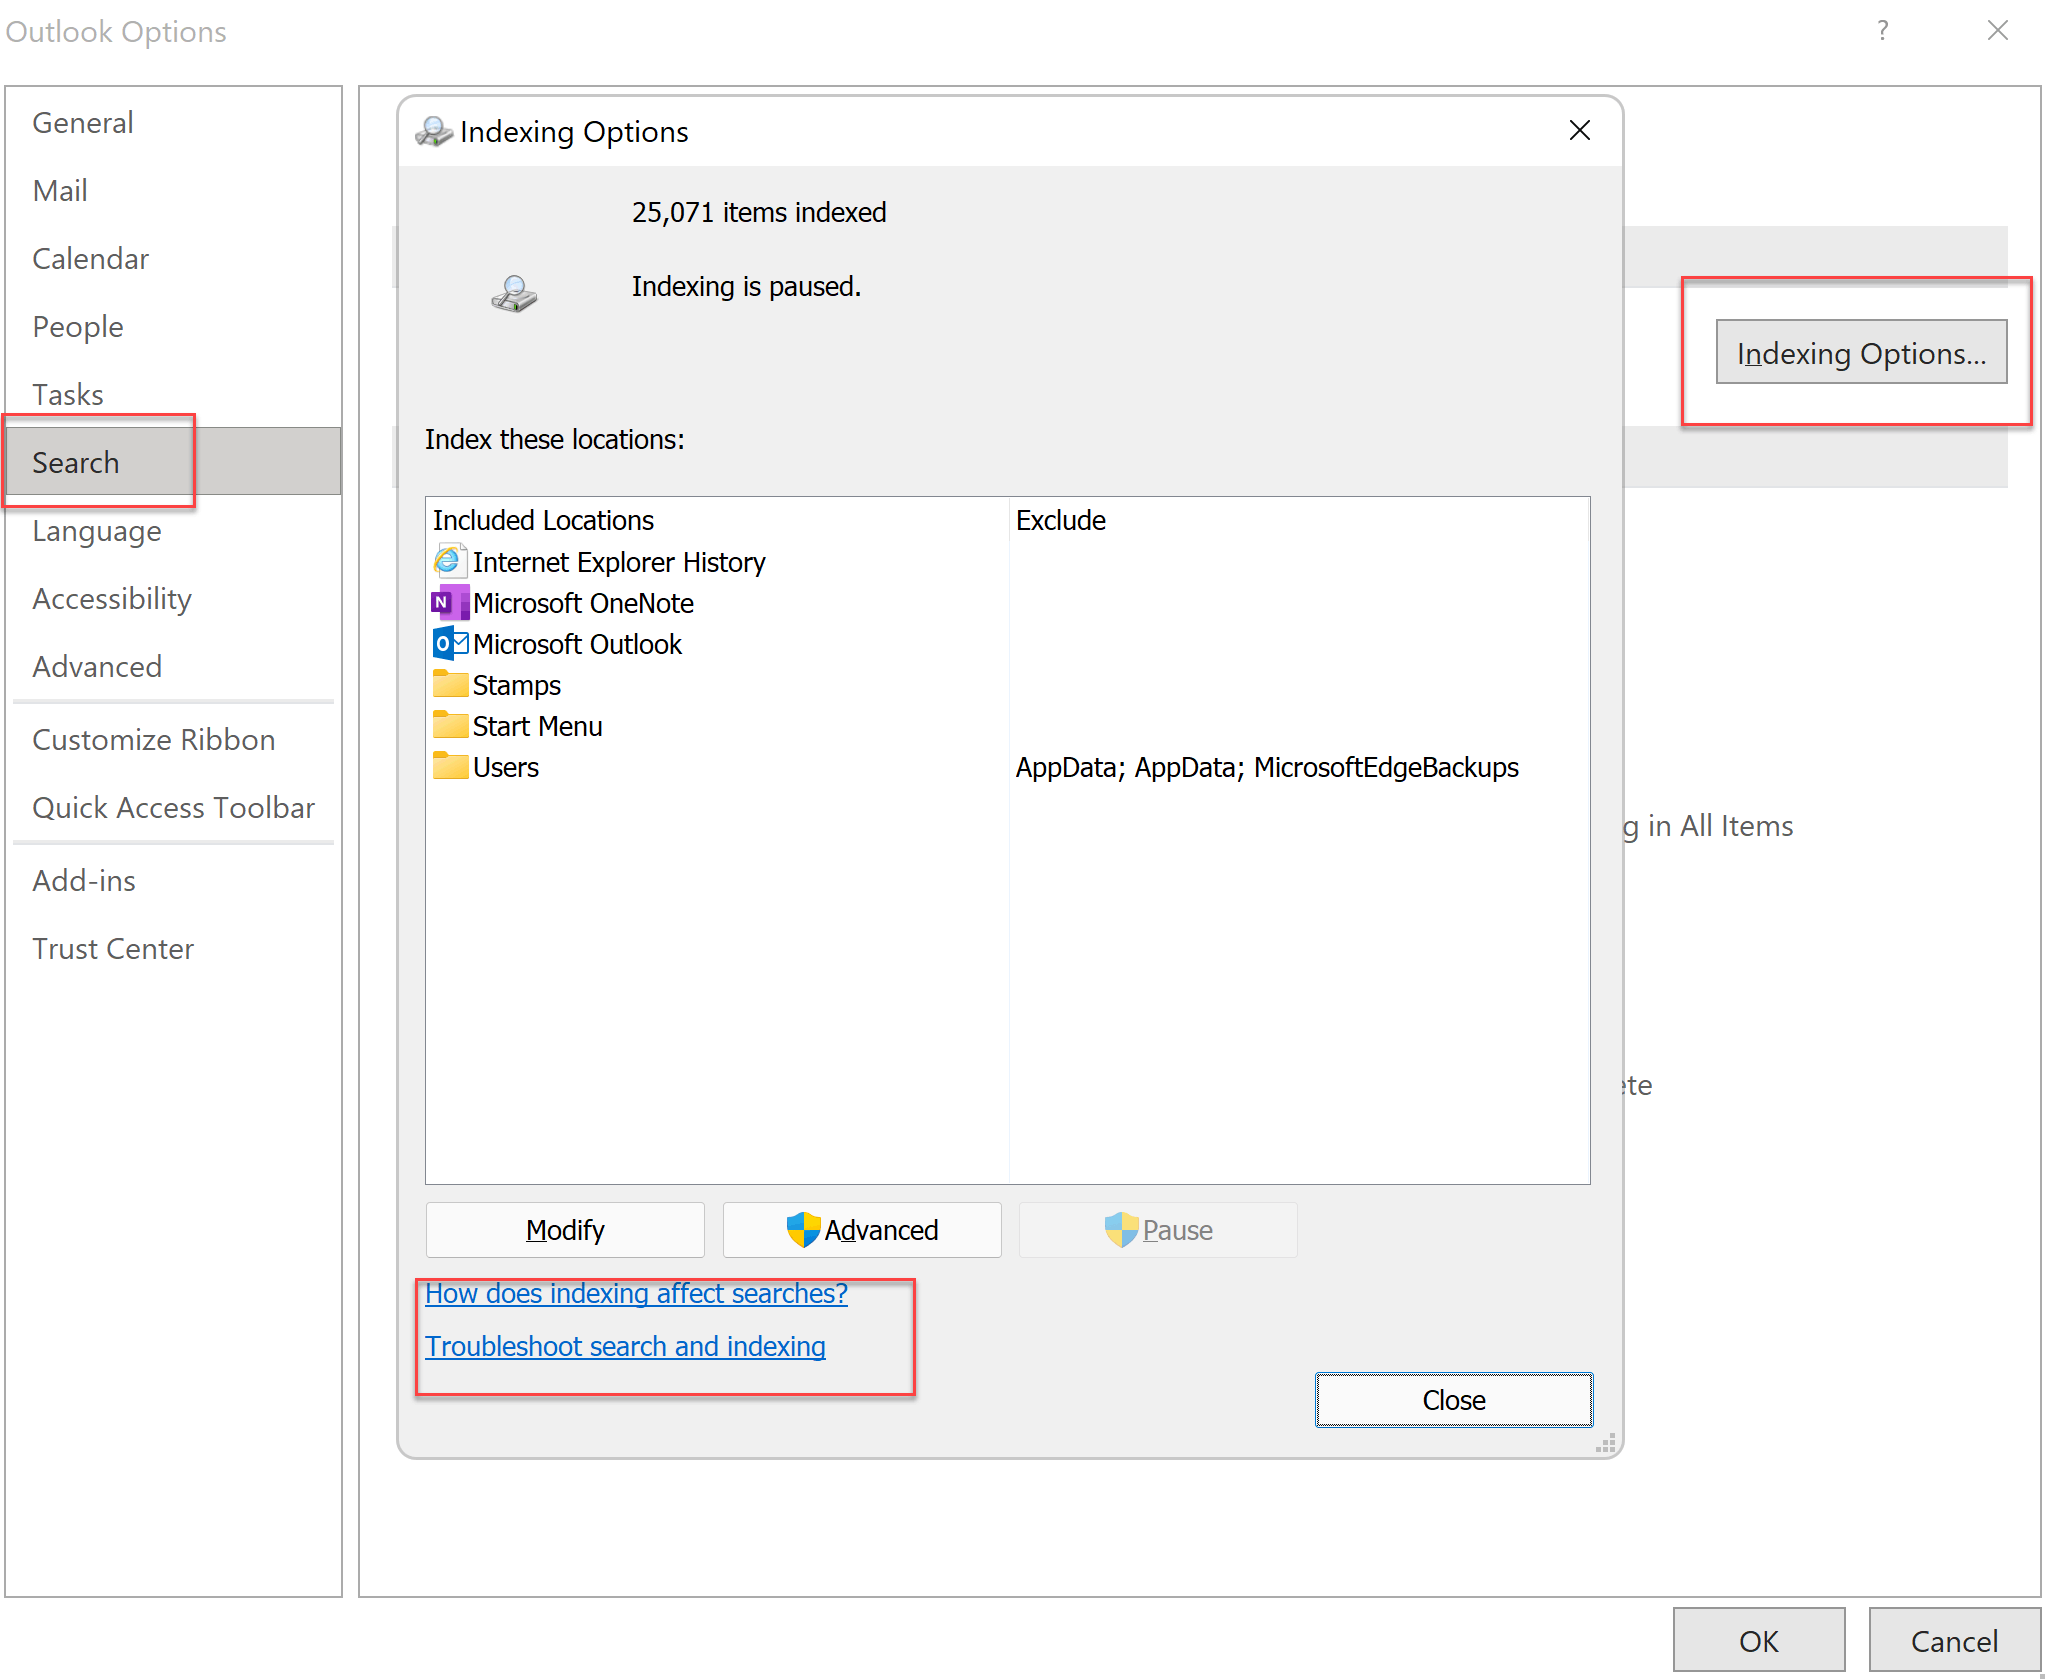Open the Customize Ribbon category

pyautogui.click(x=153, y=739)
